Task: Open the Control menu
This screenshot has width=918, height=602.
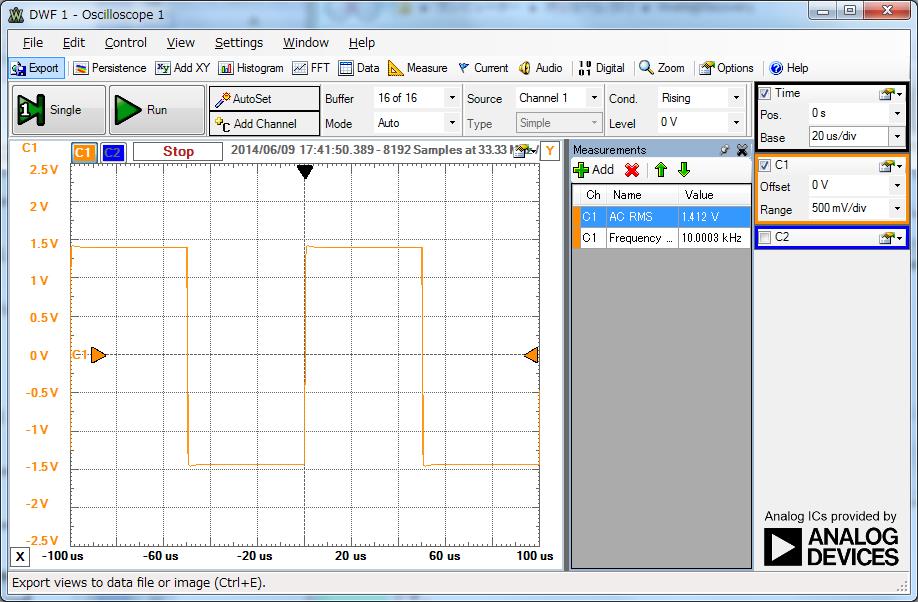Action: [x=126, y=43]
